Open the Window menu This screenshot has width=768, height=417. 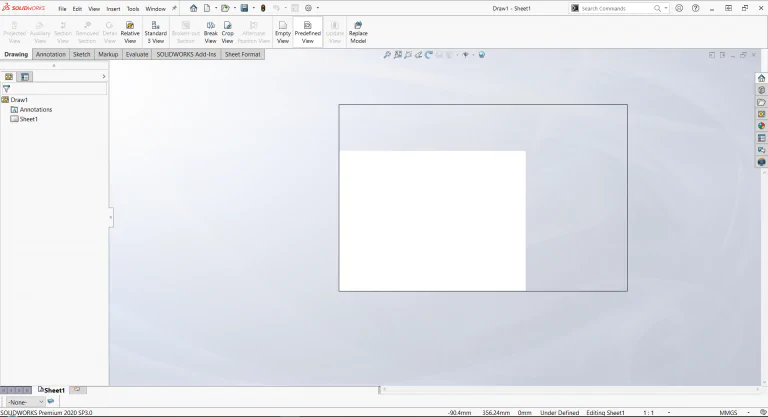tap(155, 9)
